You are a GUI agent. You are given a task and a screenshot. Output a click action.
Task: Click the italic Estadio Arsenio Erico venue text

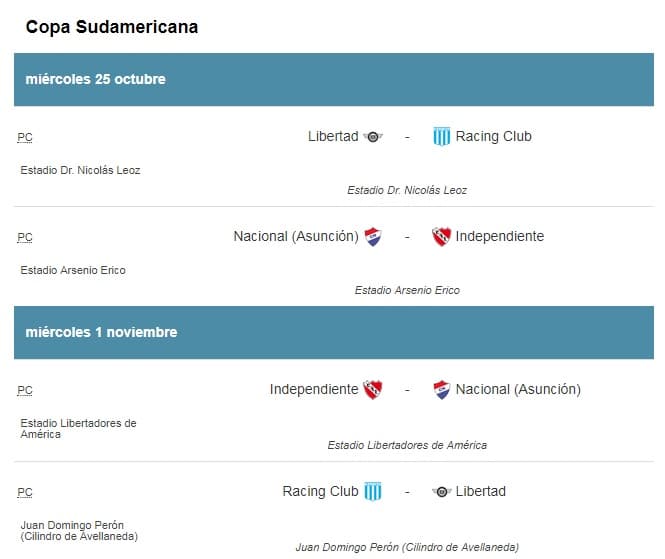click(x=407, y=290)
